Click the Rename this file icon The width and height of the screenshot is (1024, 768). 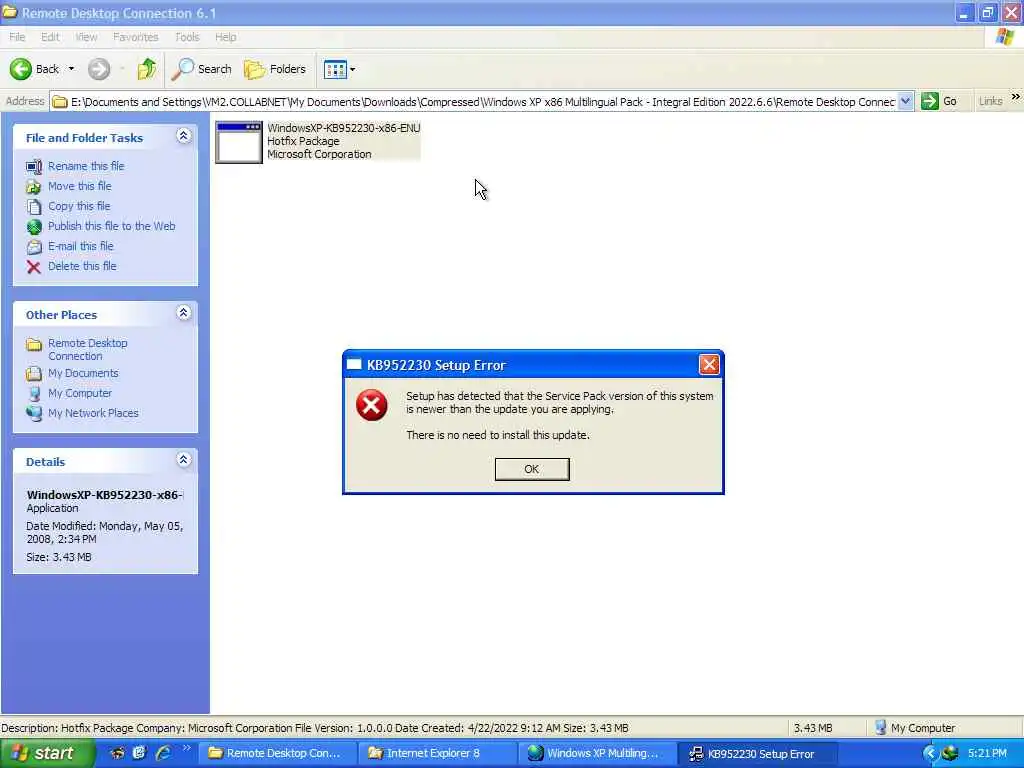(34, 167)
